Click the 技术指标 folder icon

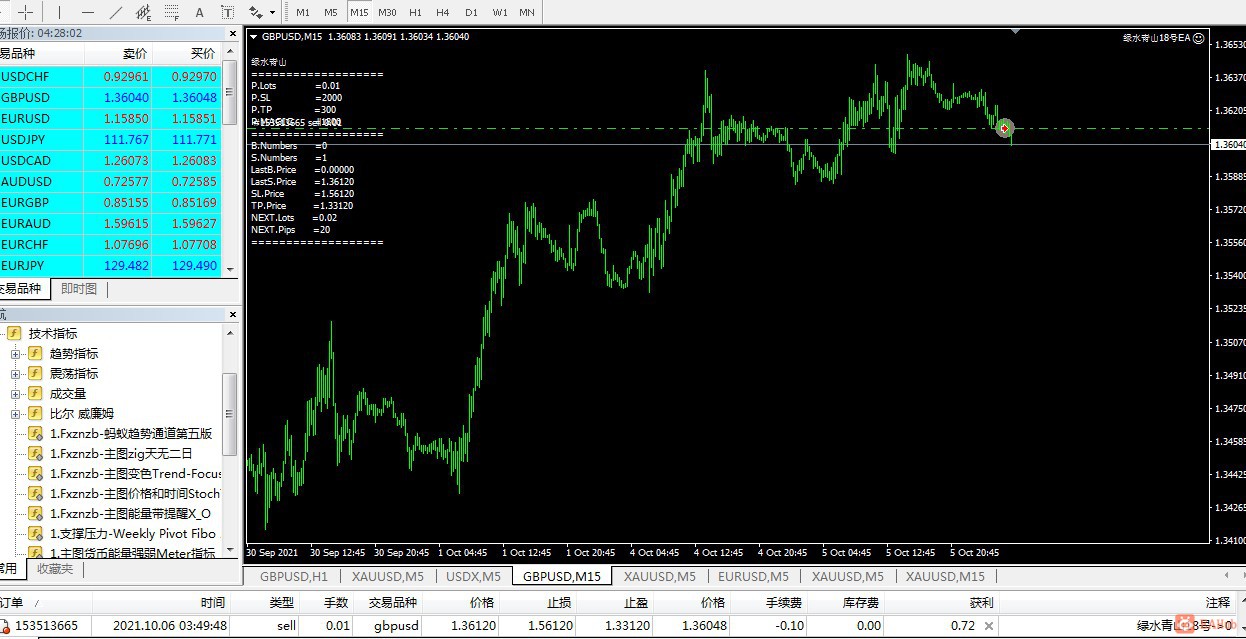pos(14,333)
